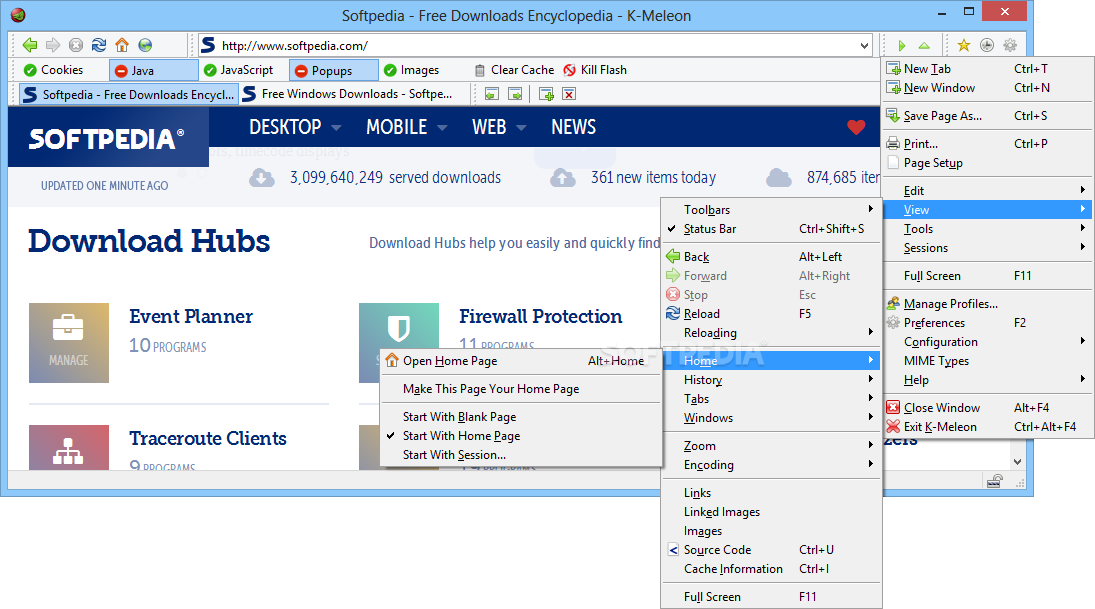Expand the Toolbars submenu
Screen dimensions: 1095x609
pyautogui.click(x=771, y=210)
